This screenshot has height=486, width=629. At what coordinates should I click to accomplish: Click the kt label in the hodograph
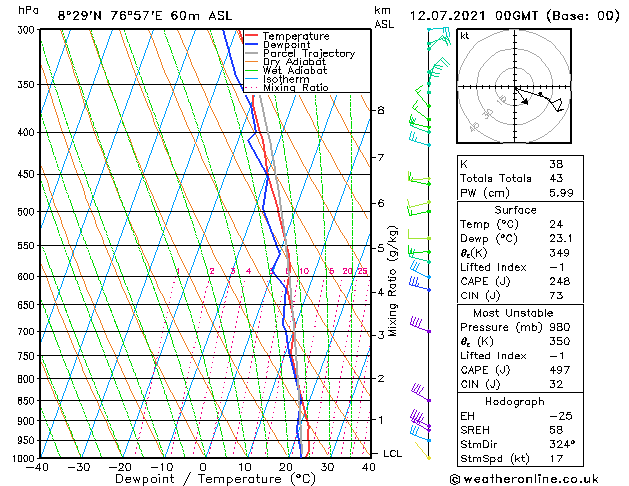tap(465, 36)
